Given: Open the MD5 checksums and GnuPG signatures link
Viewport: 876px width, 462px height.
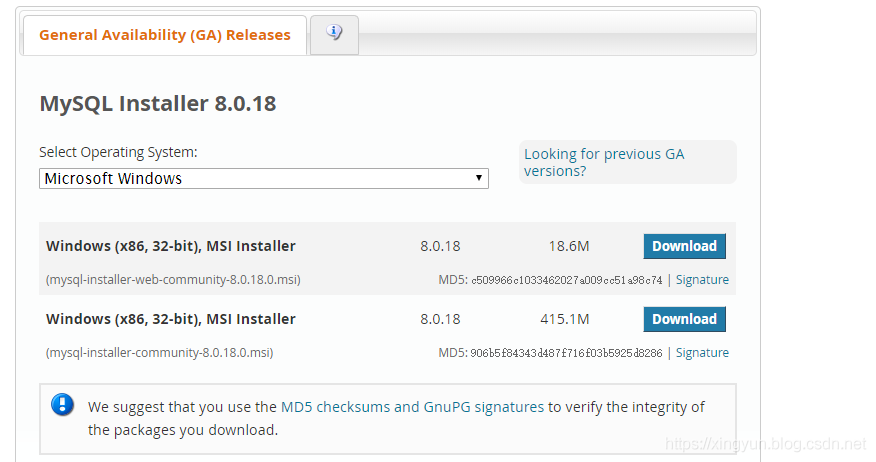Looking at the screenshot, I should (x=412, y=407).
